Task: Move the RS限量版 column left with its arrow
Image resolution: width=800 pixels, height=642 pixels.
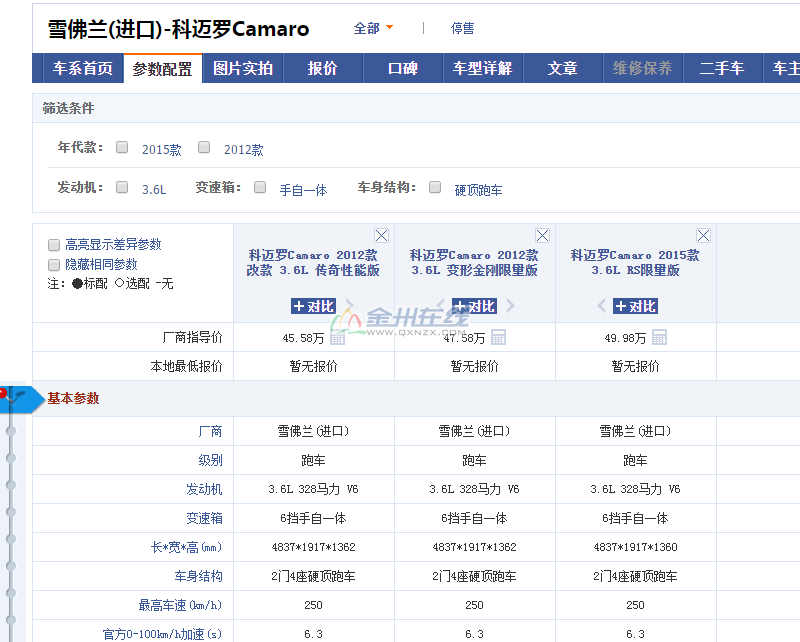Action: click(x=602, y=306)
